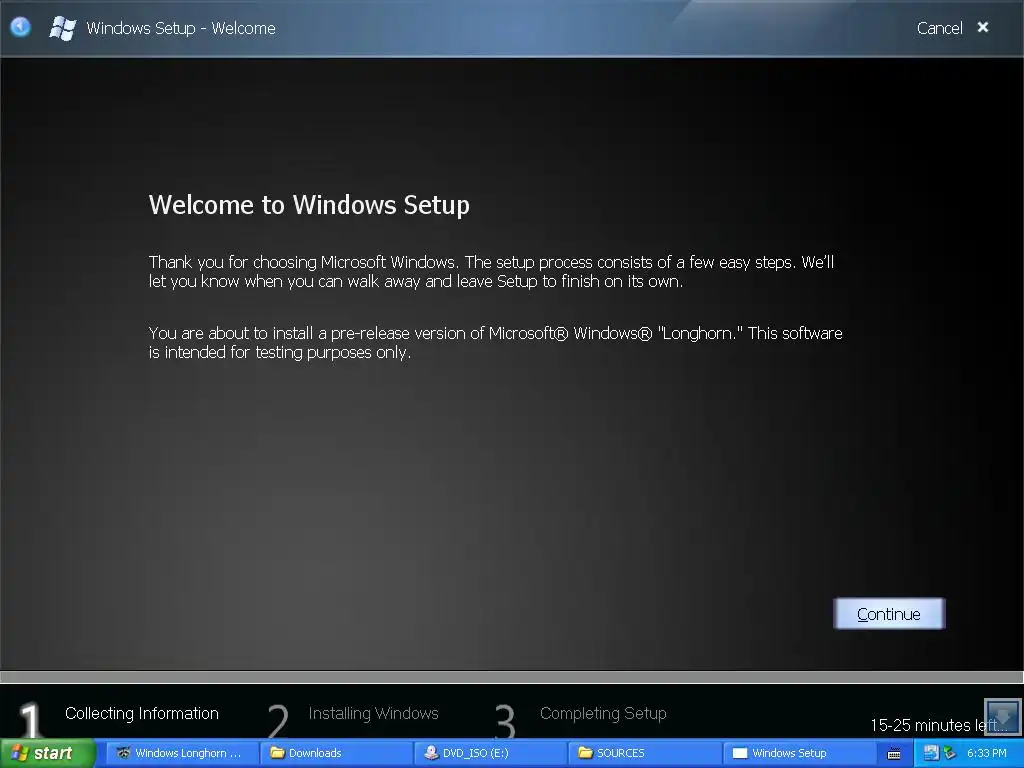1024x768 pixels.
Task: Click the Collecting Information step label
Action: click(x=142, y=713)
